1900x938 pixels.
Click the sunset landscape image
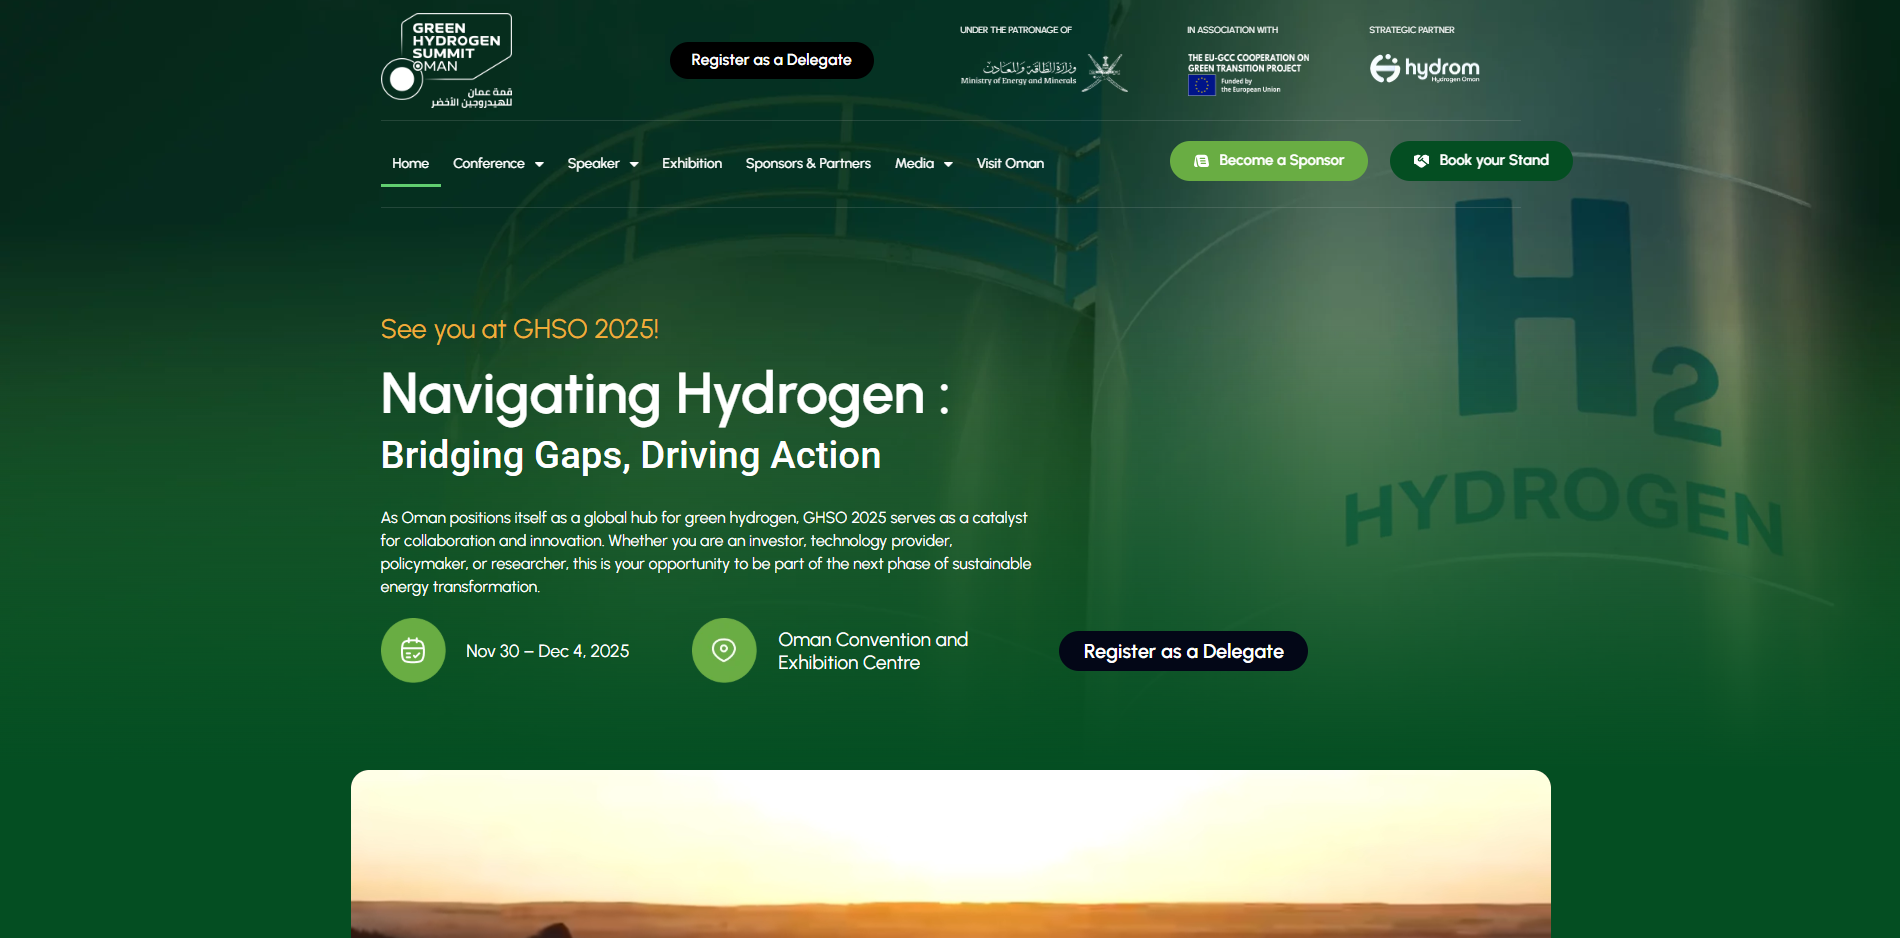[x=951, y=854]
